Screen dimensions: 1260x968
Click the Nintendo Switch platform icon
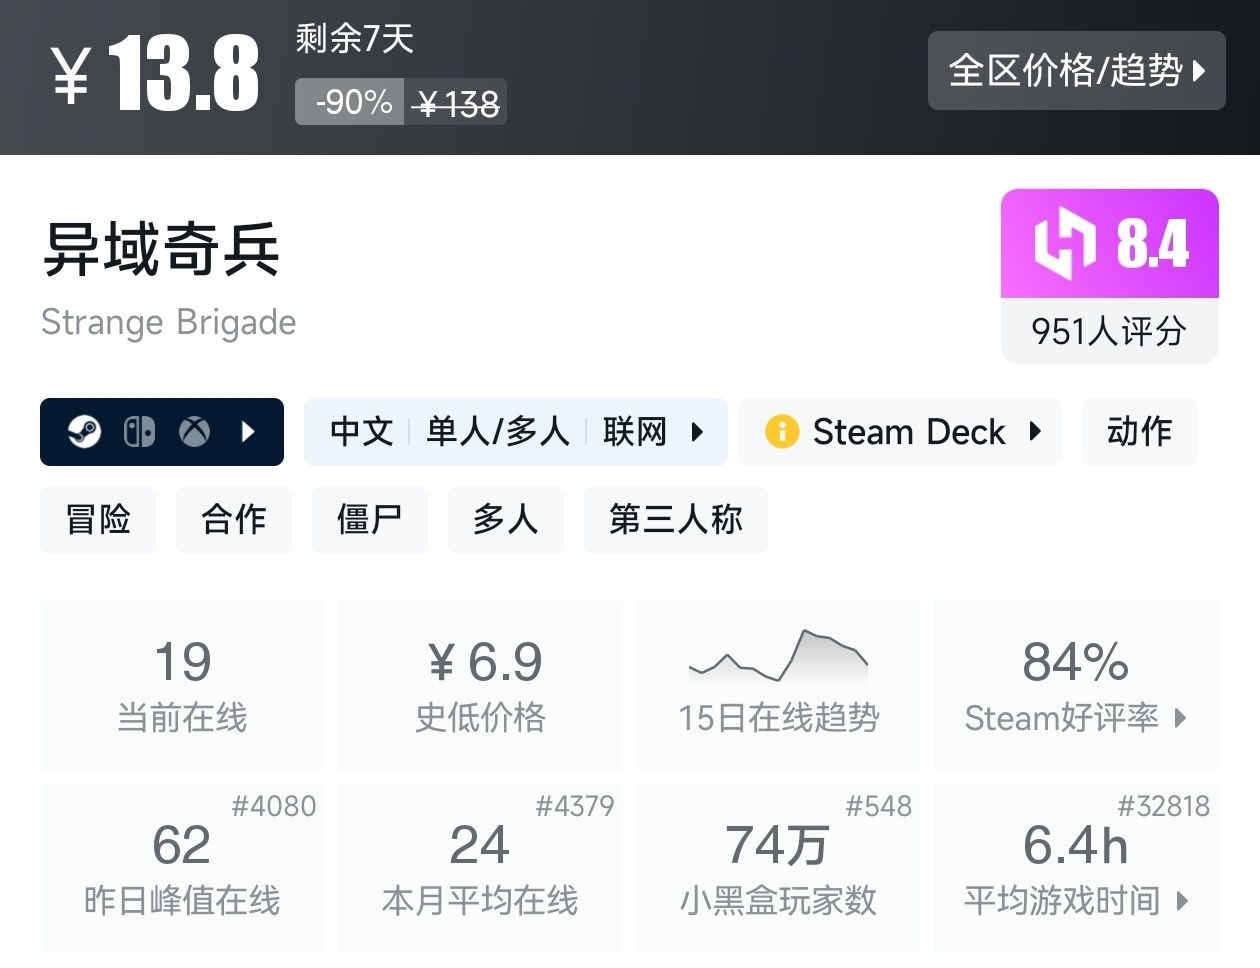click(x=139, y=432)
